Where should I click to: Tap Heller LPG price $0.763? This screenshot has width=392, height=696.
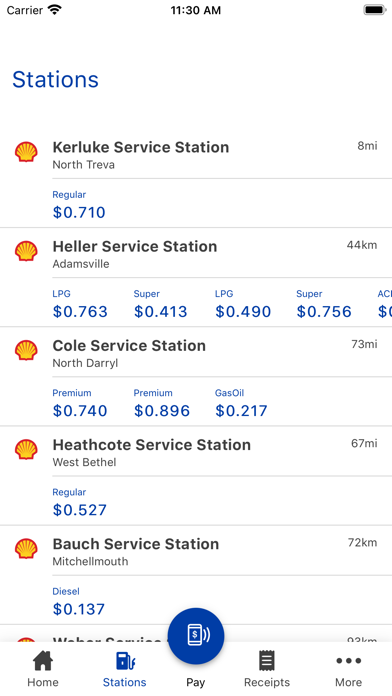(80, 312)
